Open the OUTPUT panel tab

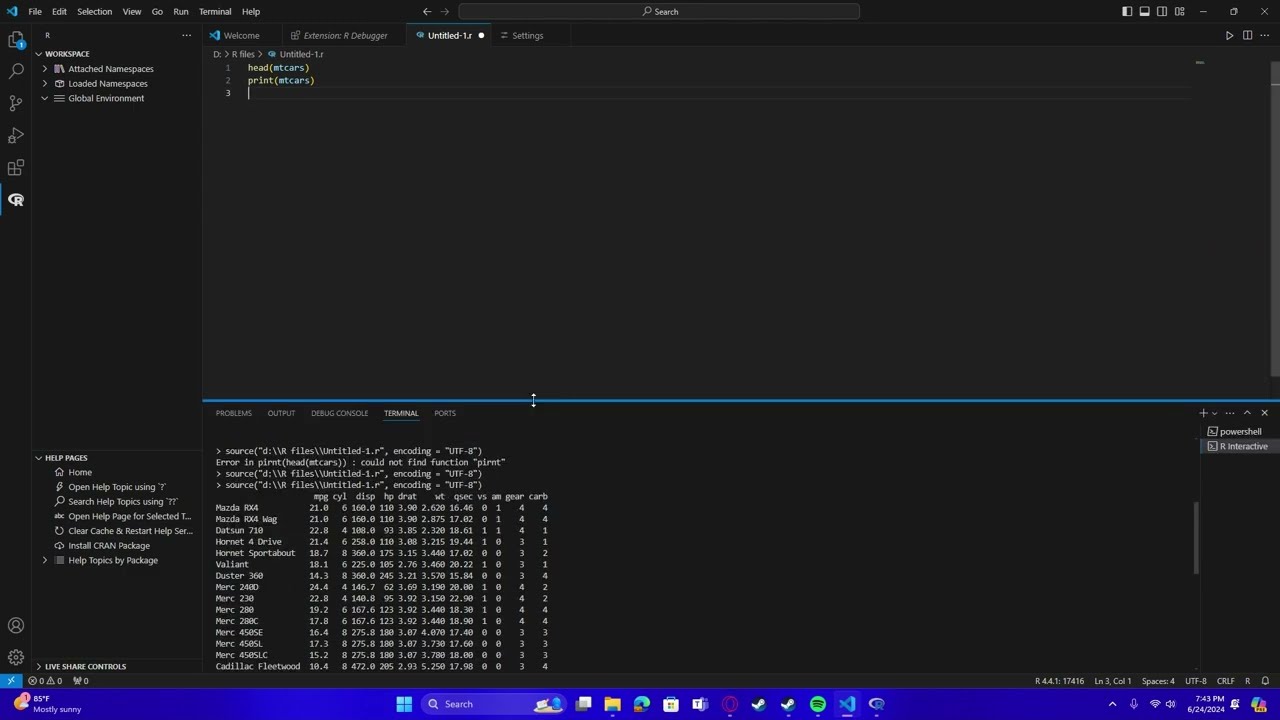pyautogui.click(x=281, y=413)
